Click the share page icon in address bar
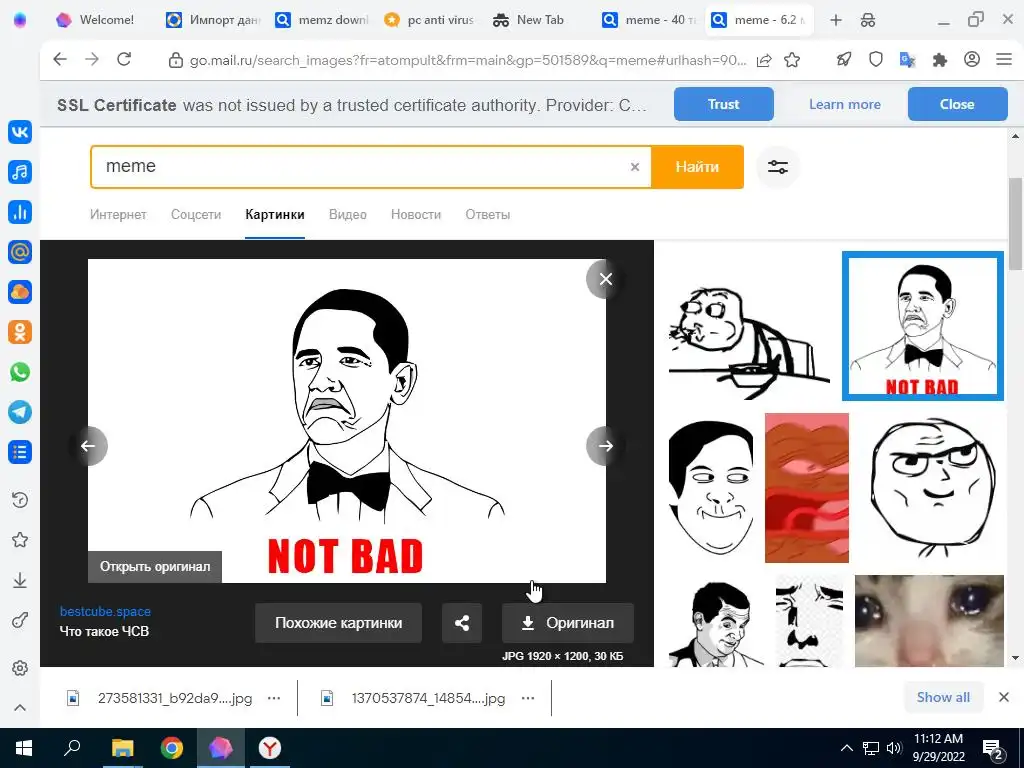Image resolution: width=1024 pixels, height=768 pixels. [763, 60]
